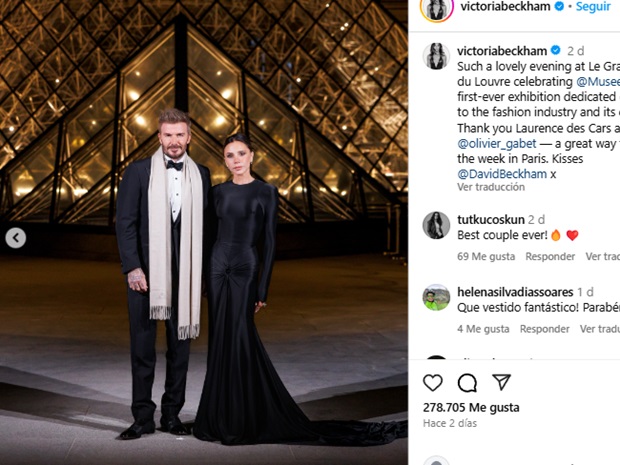Screen dimensions: 620x465
Task: Open comment bubble icon under post
Action: click(467, 383)
